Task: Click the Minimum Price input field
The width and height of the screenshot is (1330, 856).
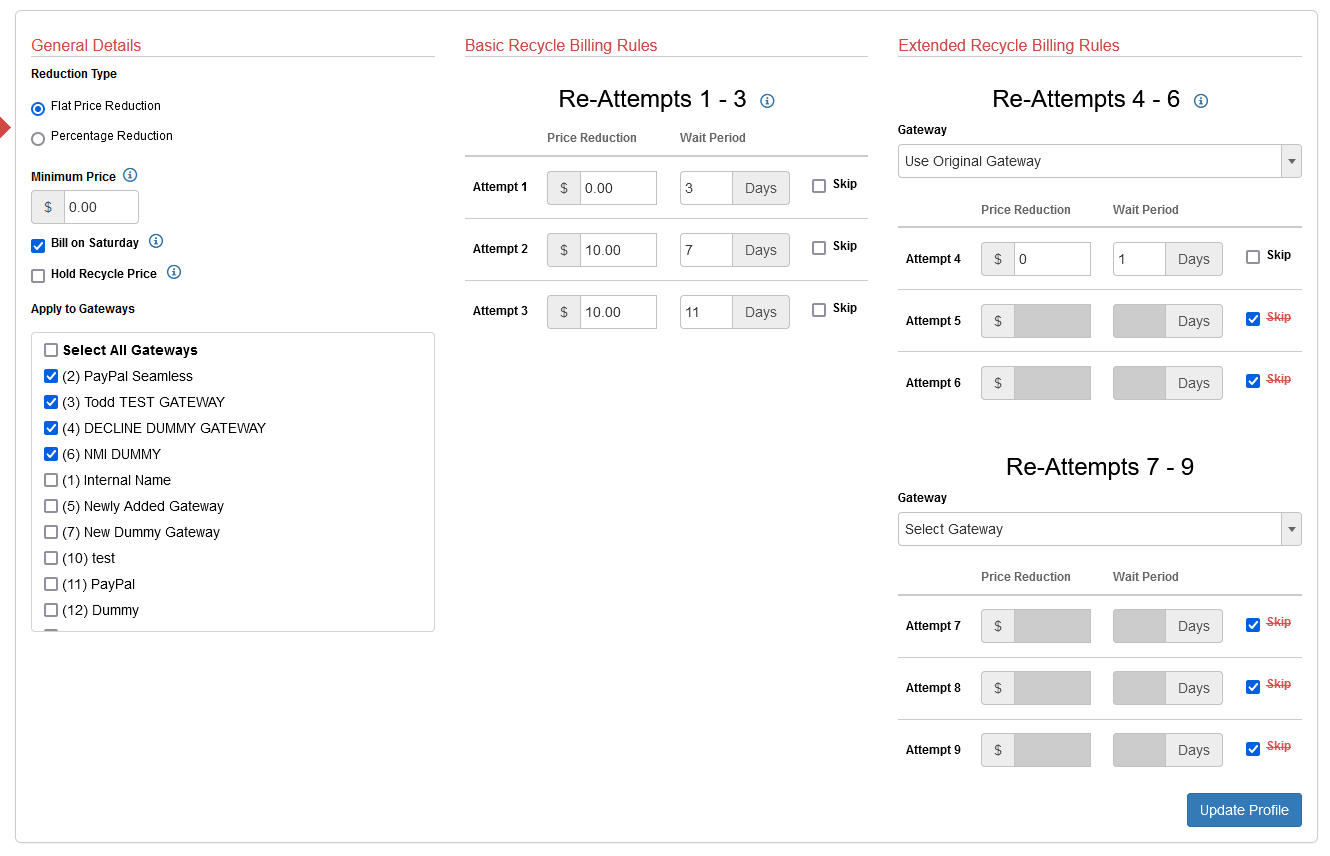Action: pos(100,207)
